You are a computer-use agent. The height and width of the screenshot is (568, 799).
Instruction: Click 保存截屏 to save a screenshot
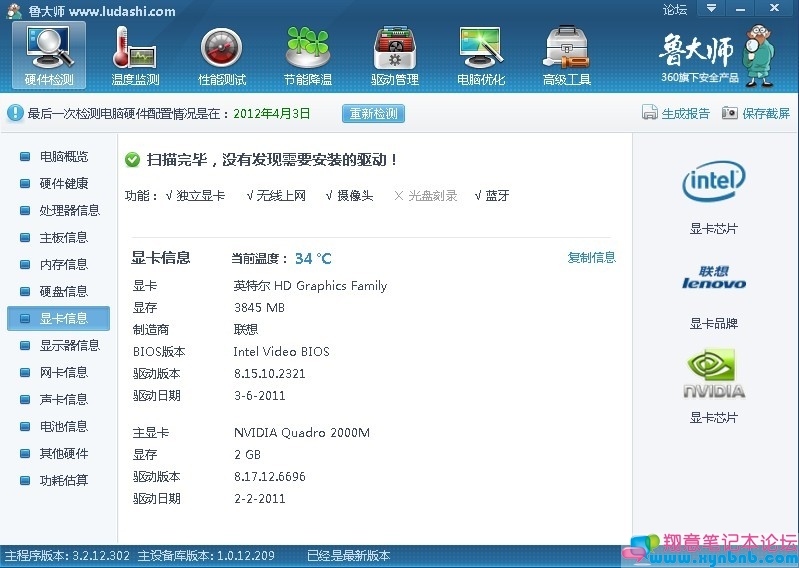tap(756, 113)
